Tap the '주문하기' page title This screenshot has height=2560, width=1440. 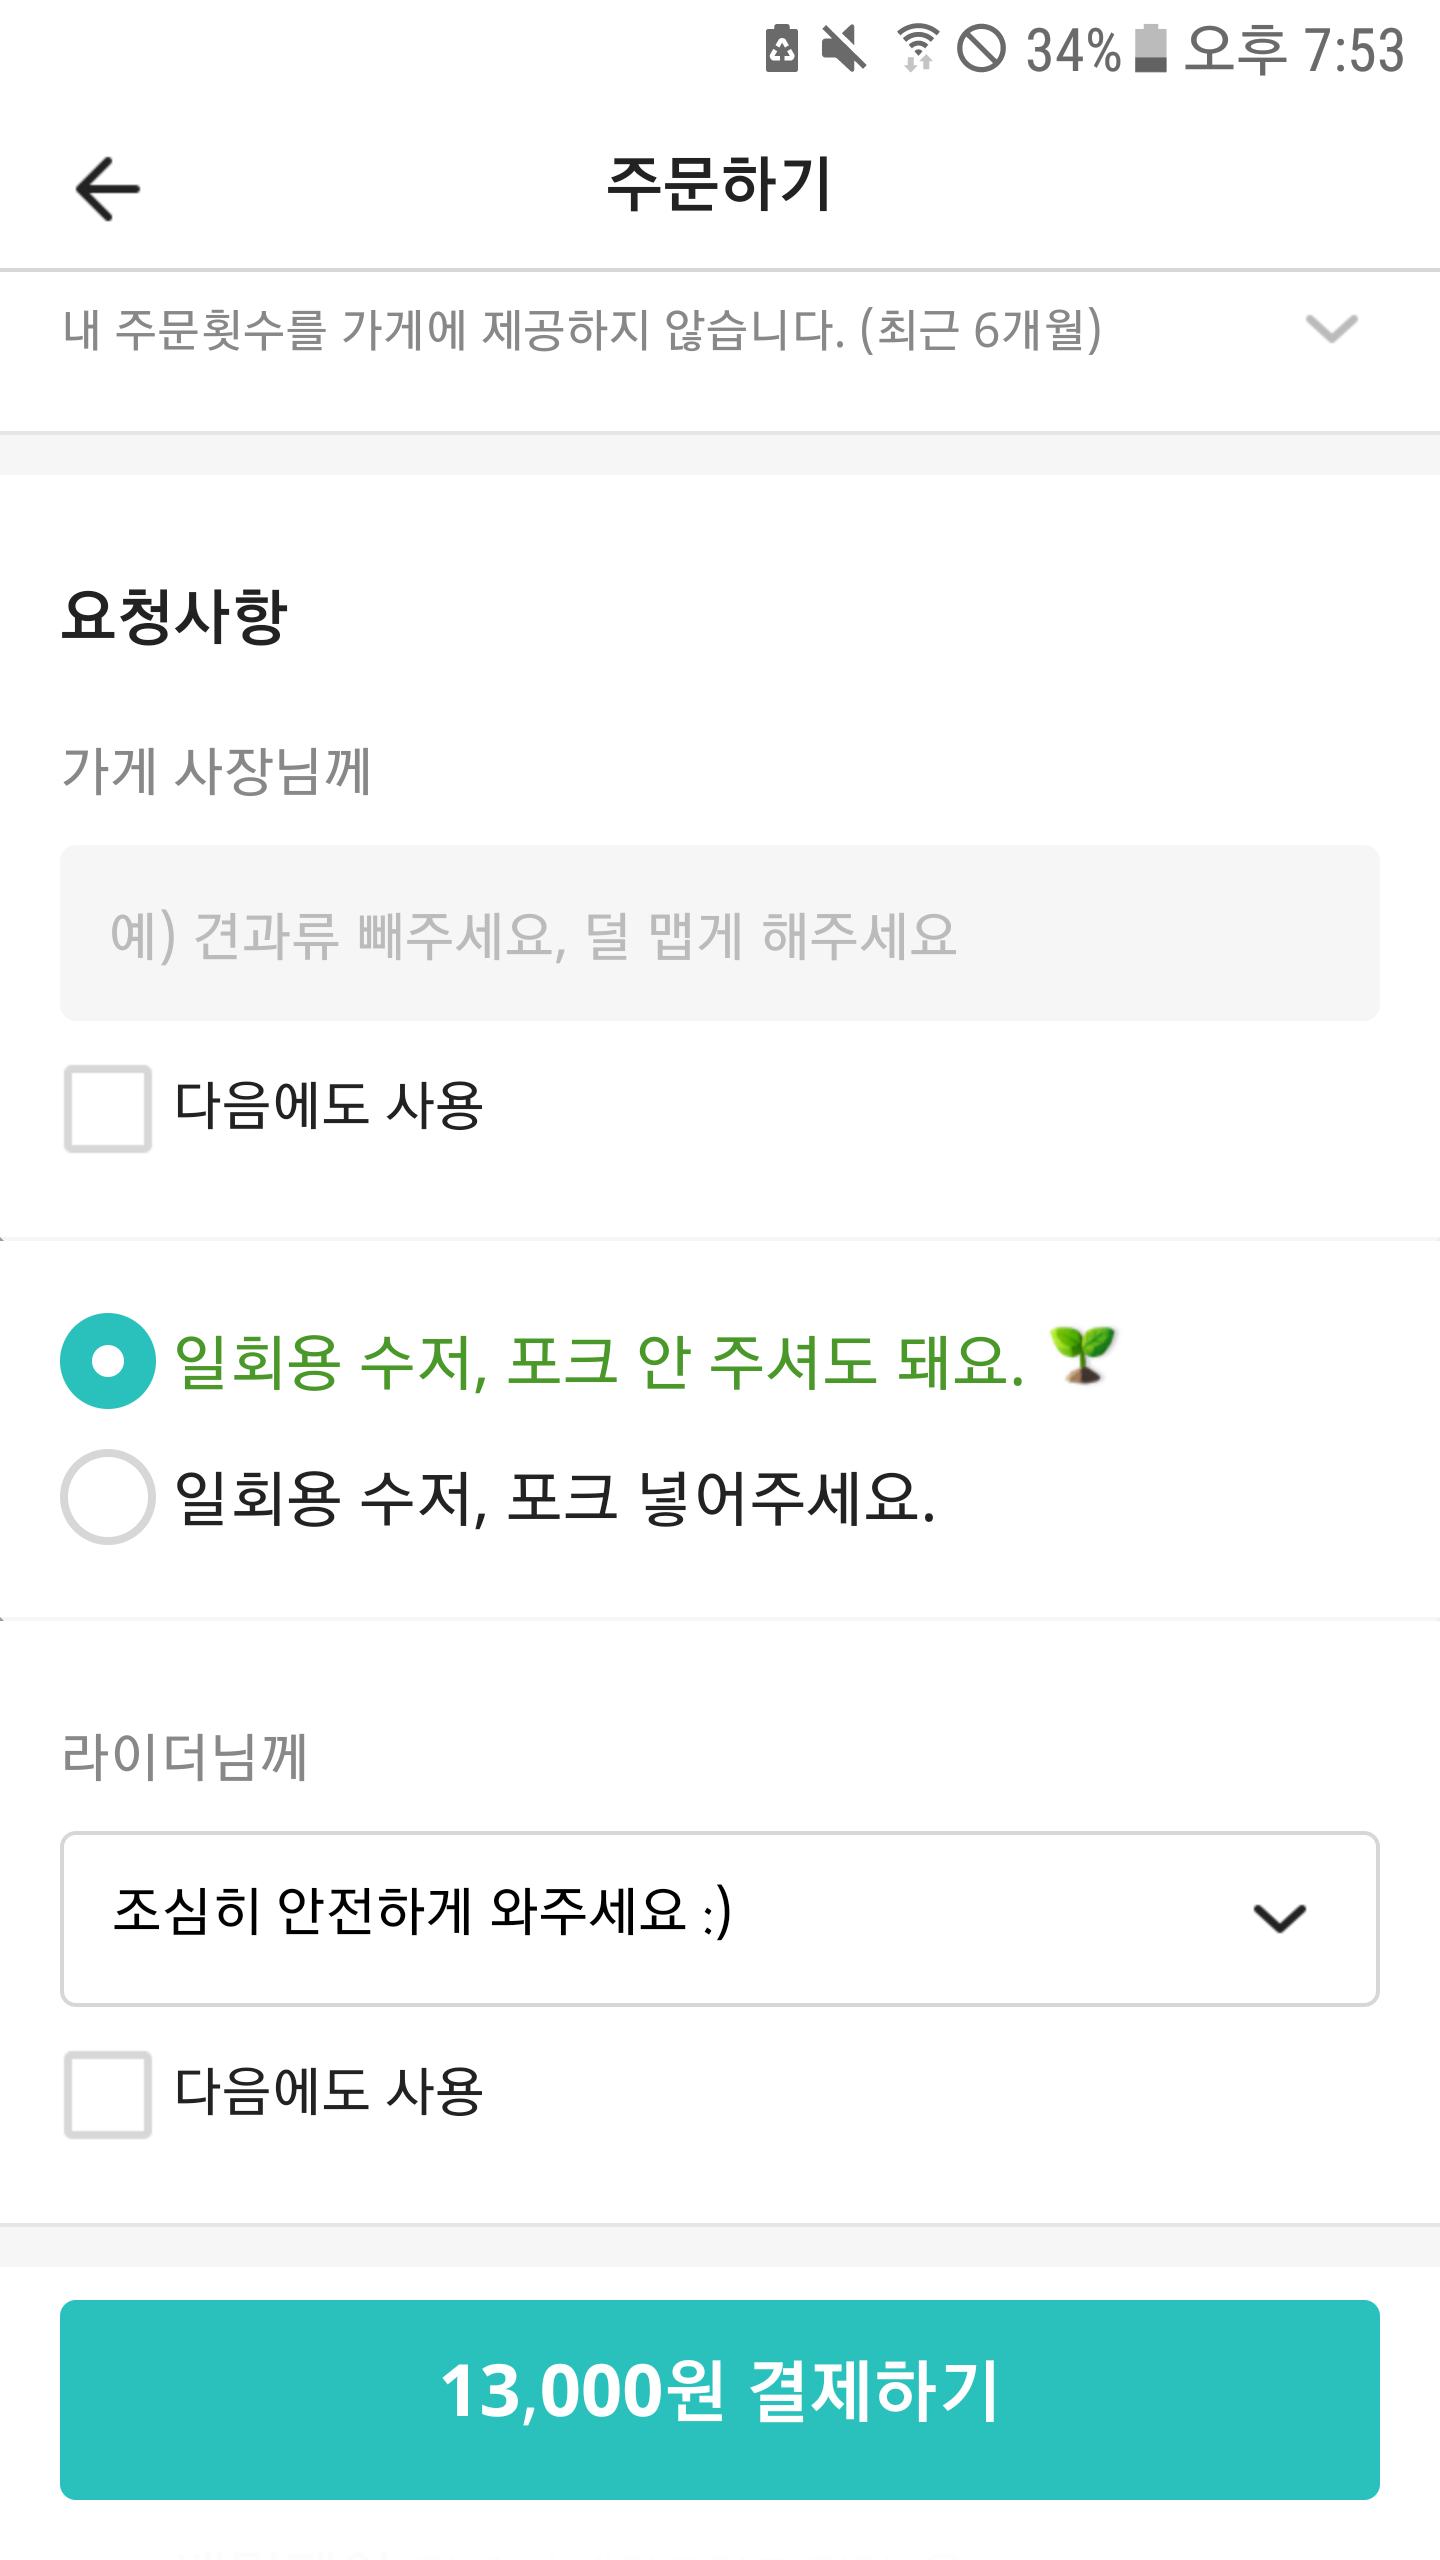720,186
